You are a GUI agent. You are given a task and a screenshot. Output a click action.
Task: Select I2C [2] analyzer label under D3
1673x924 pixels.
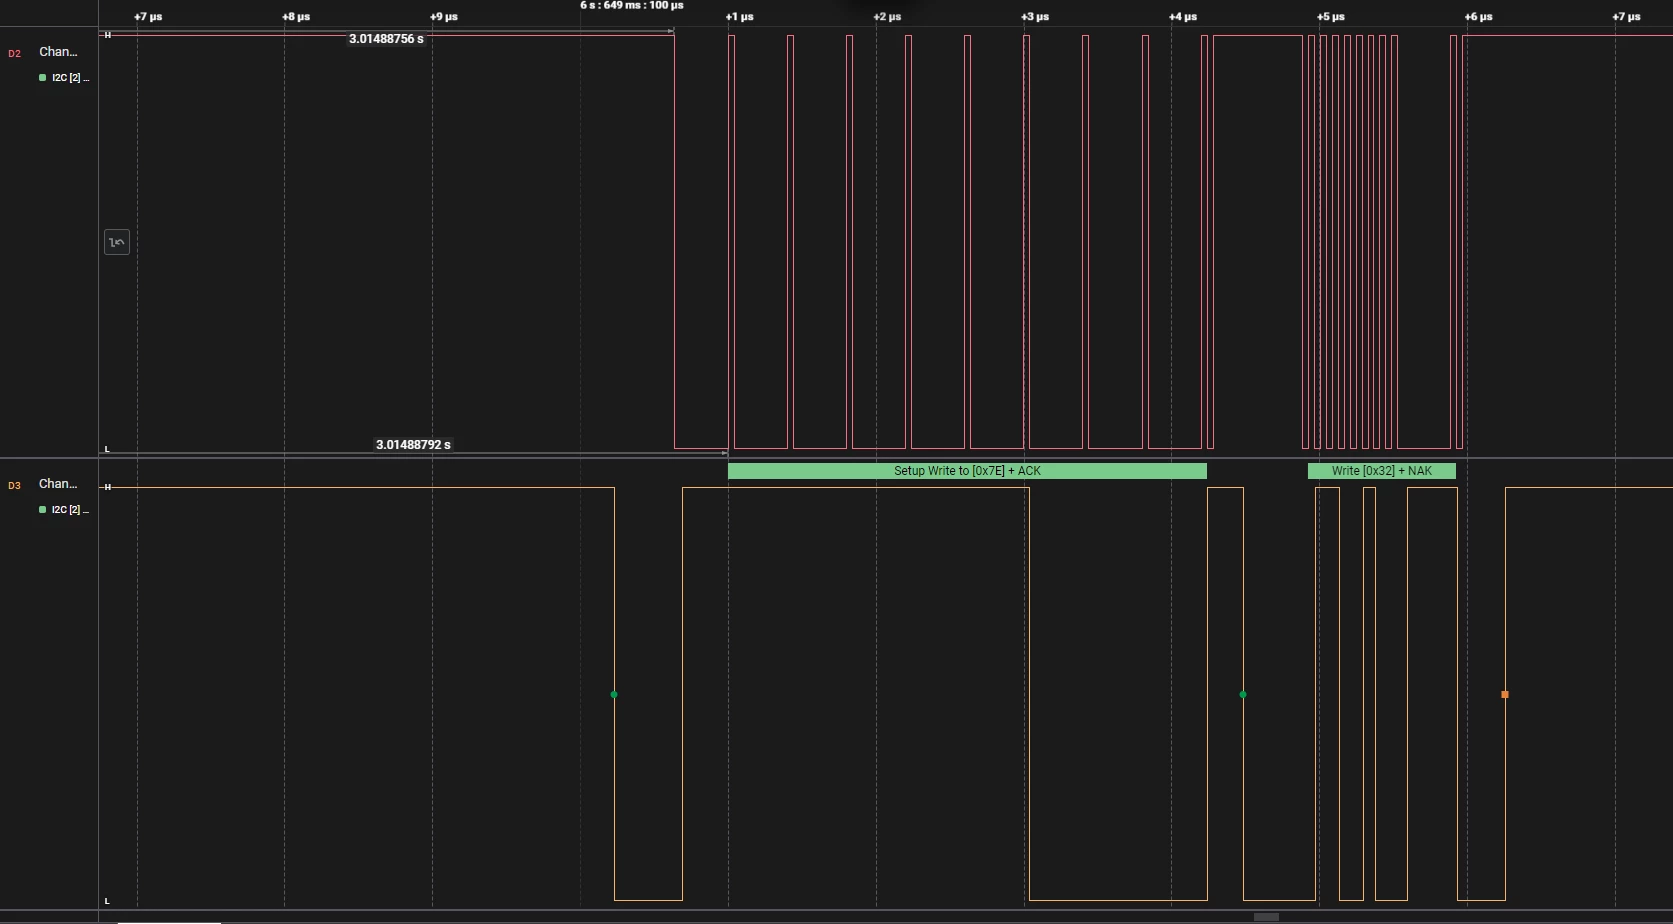pos(70,510)
